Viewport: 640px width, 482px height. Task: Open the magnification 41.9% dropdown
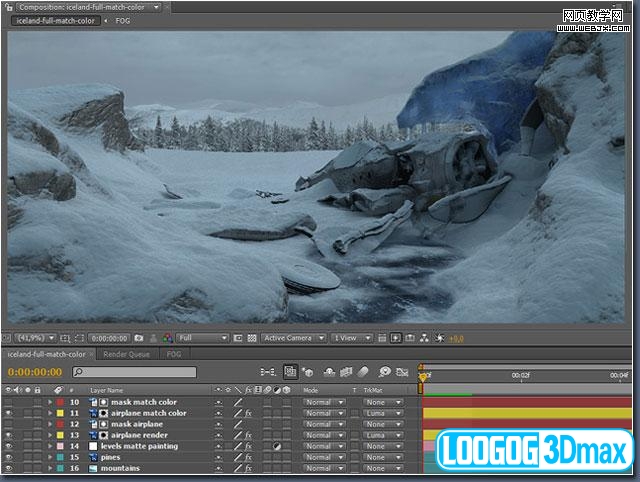[x=35, y=338]
